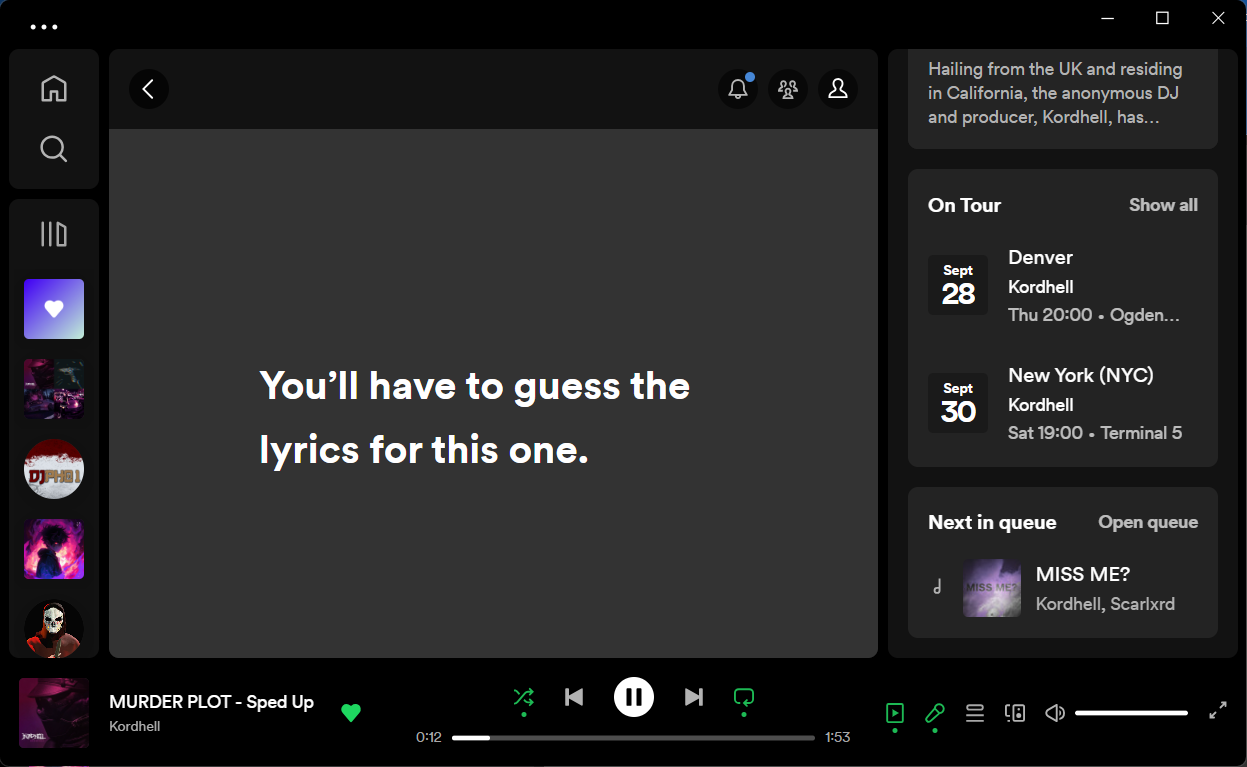Viewport: 1247px width, 767px height.
Task: Open Liked Songs playlist
Action: tap(54, 309)
